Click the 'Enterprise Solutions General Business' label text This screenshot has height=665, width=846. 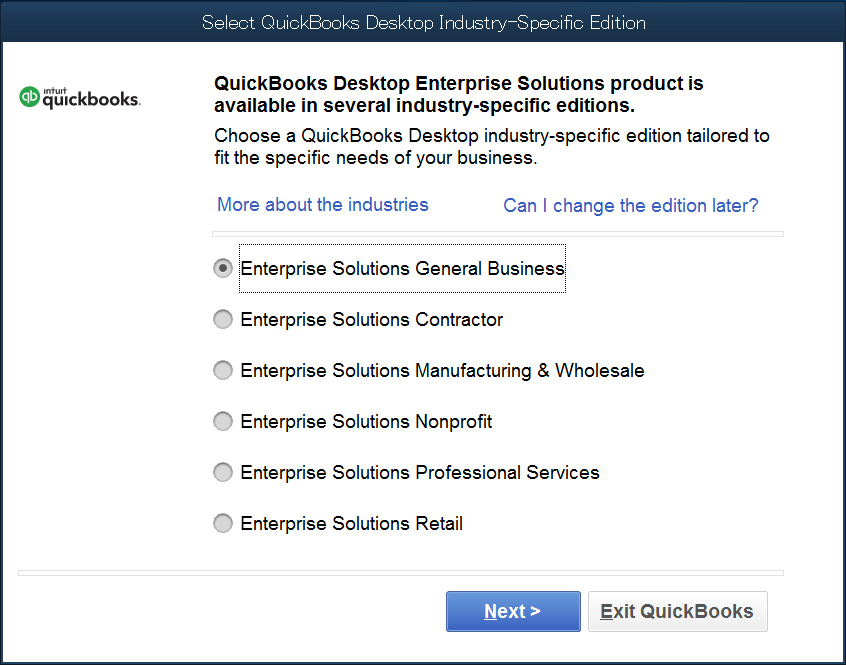402,269
